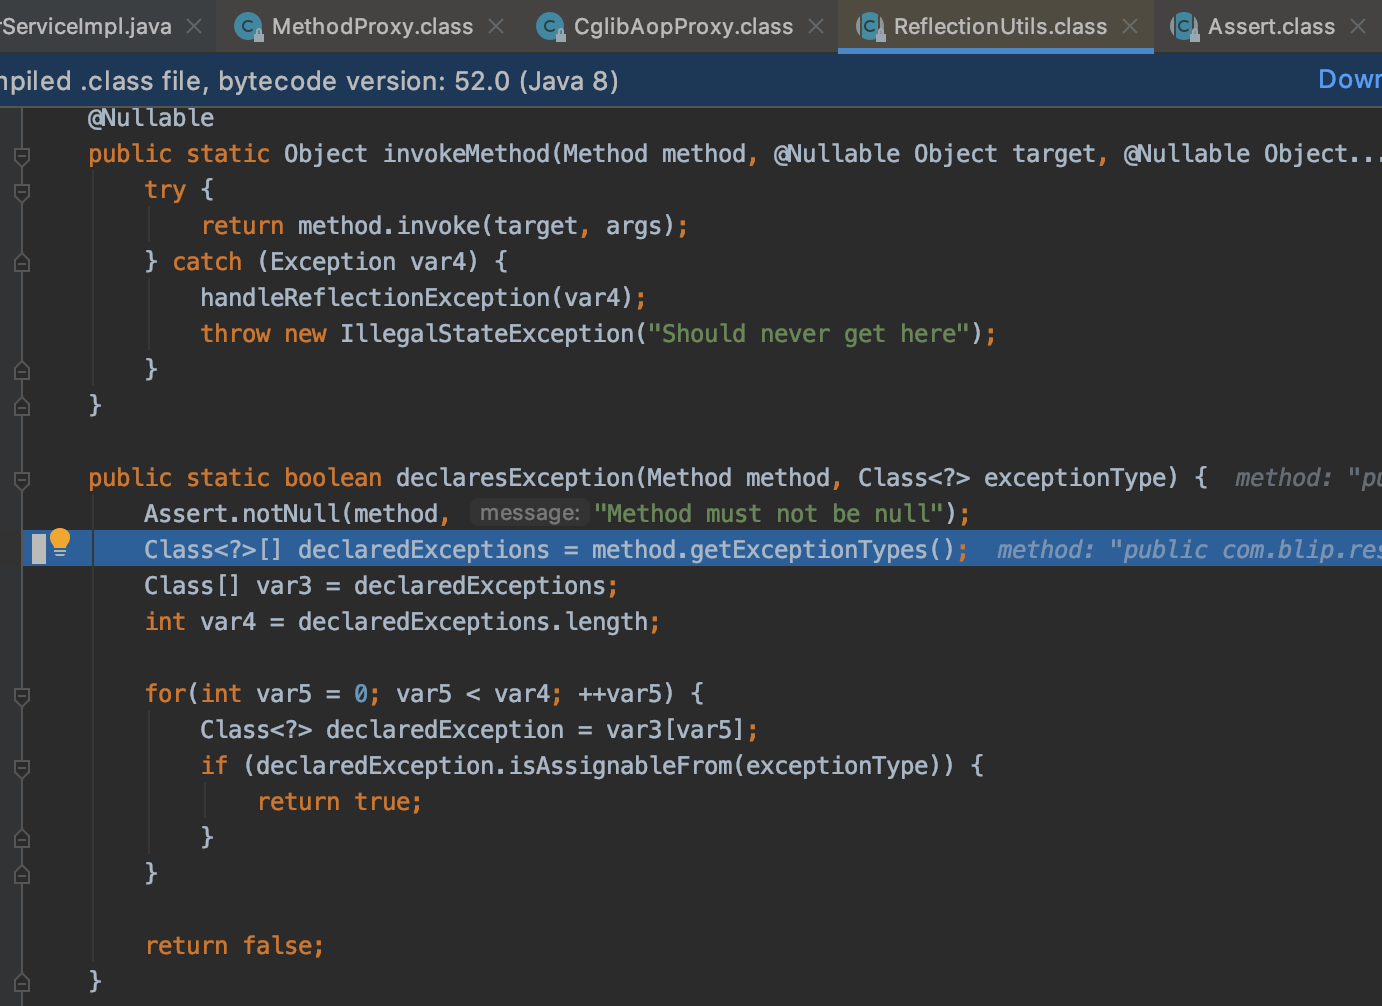Click the @Nullable annotation above invokeMethod

coord(151,118)
